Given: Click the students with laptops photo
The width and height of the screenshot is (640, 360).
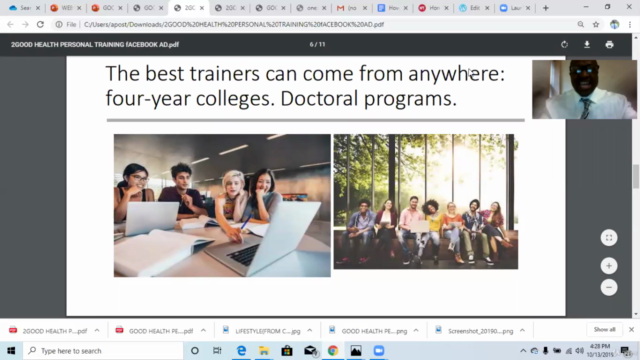Looking at the screenshot, I should [x=222, y=205].
